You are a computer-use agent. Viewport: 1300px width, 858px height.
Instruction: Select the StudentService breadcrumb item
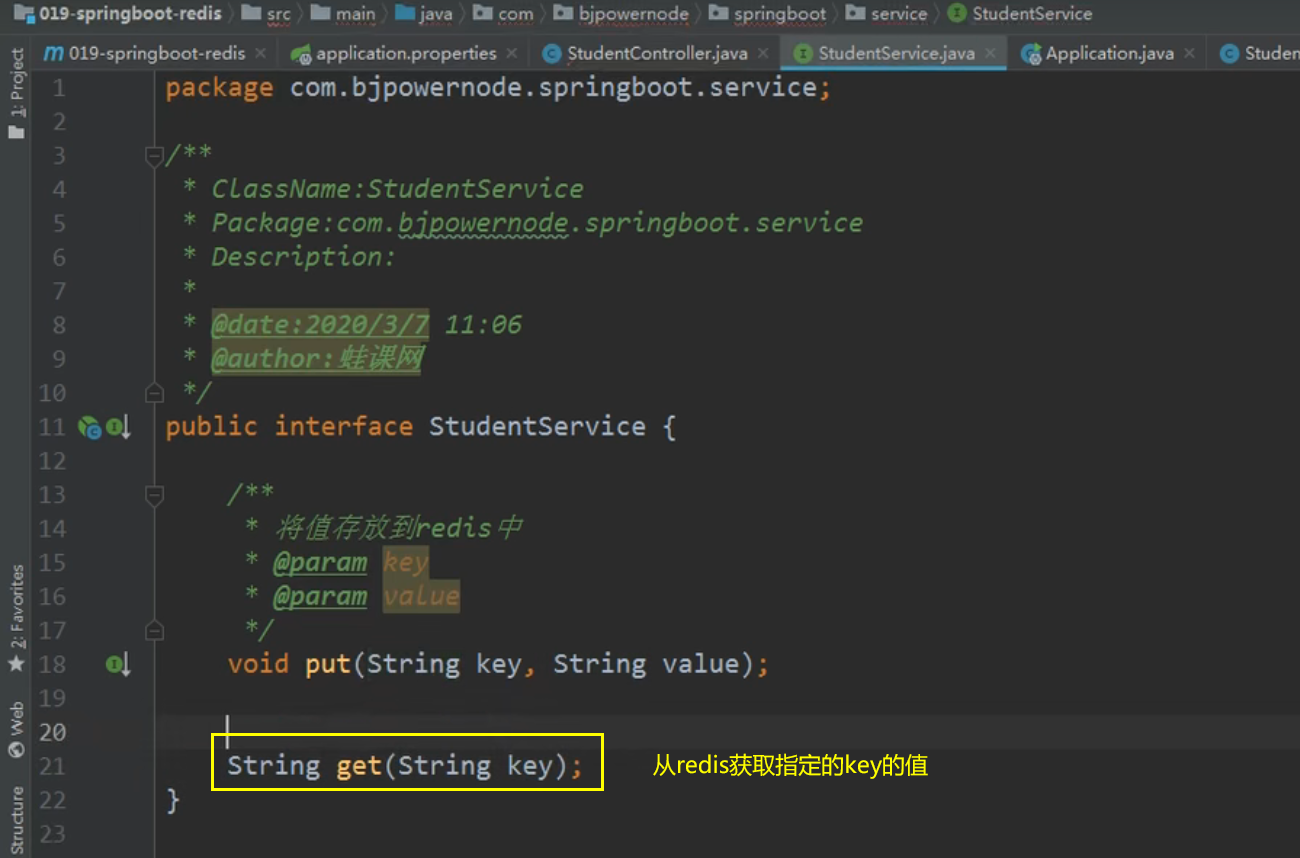point(1020,13)
